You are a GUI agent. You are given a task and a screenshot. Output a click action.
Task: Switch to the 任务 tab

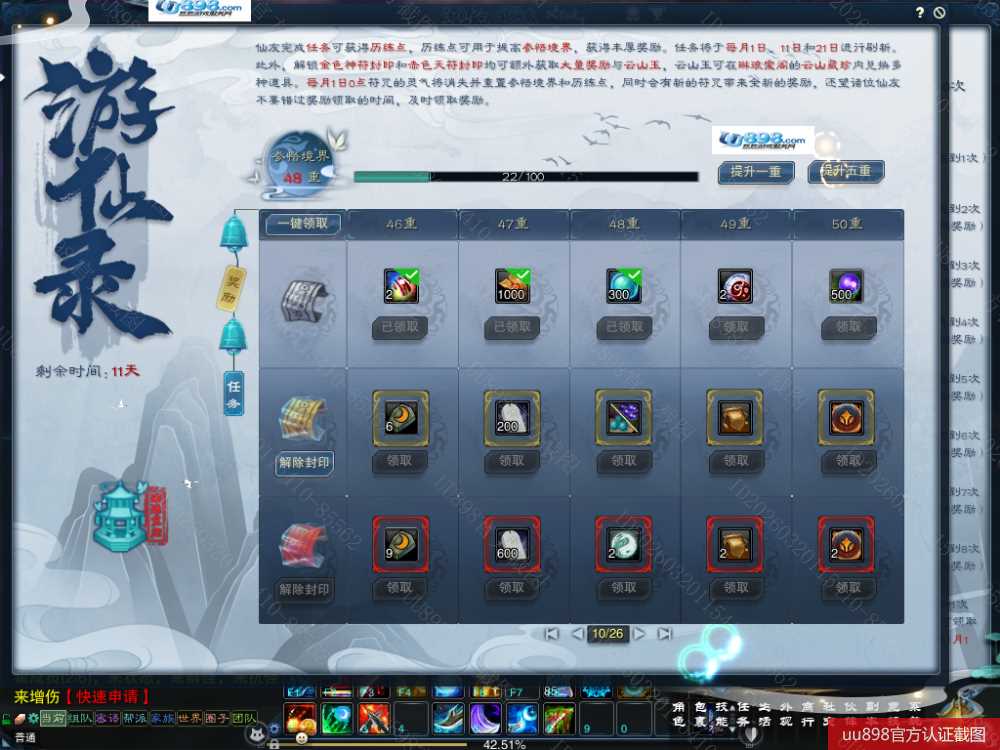point(233,392)
